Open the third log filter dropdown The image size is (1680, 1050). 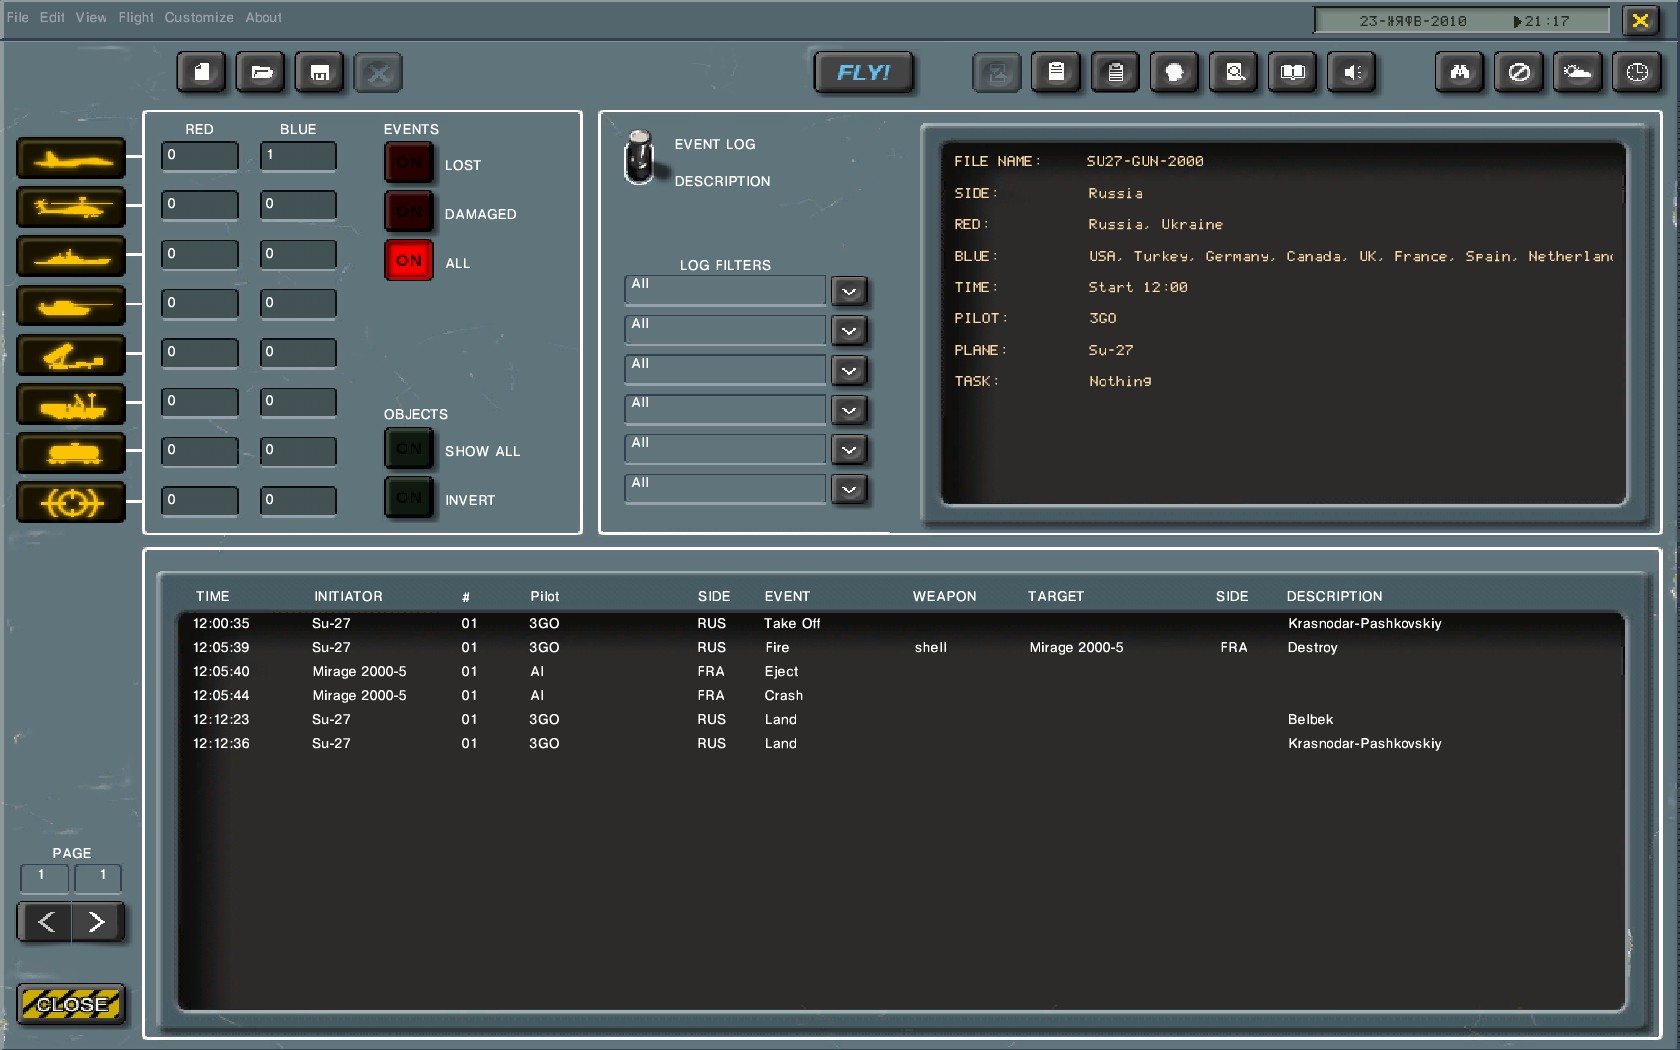pyautogui.click(x=849, y=370)
